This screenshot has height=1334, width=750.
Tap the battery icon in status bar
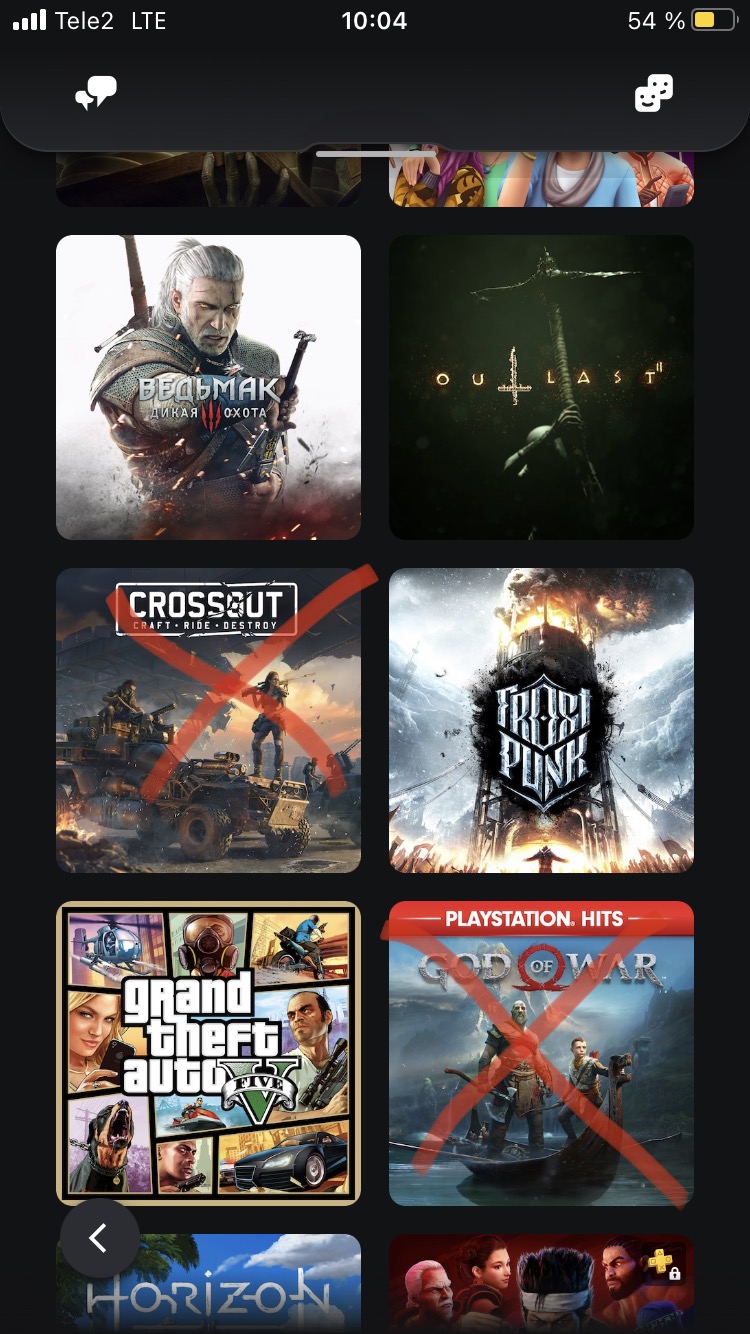tap(714, 20)
